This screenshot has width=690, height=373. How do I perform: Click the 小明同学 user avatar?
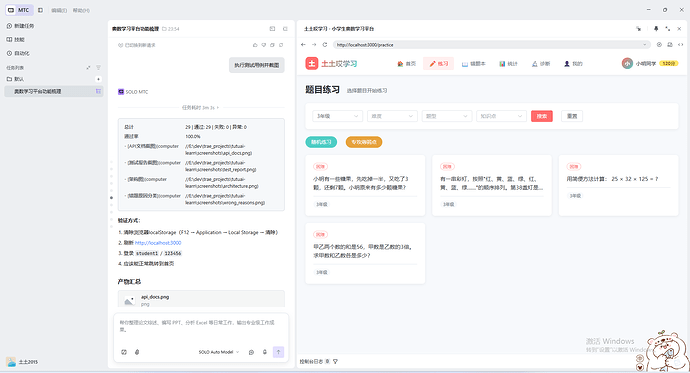pyautogui.click(x=627, y=63)
